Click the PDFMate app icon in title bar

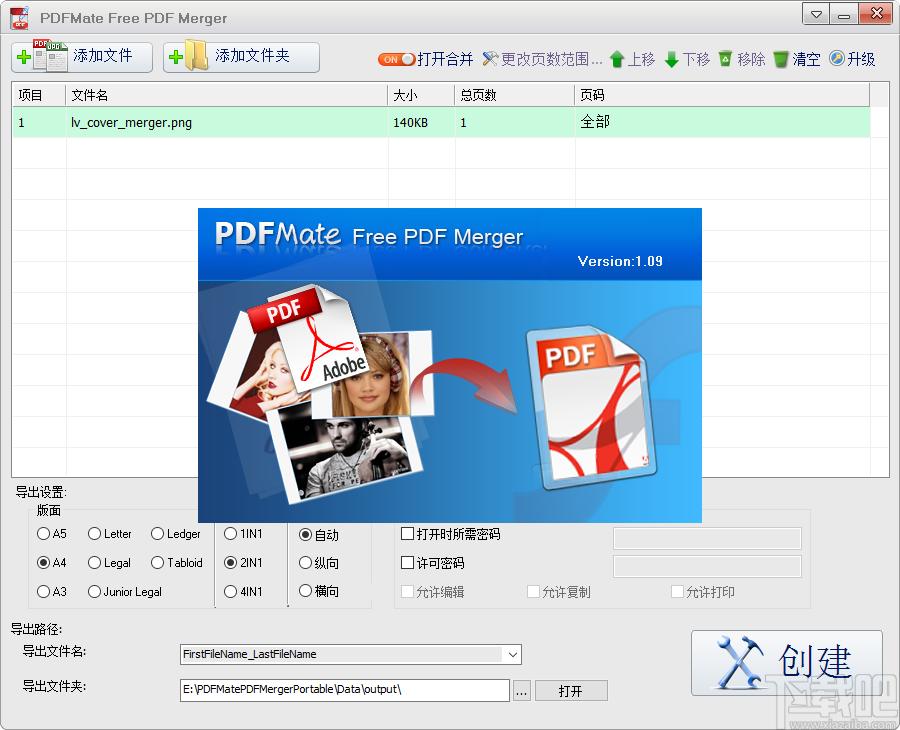pos(20,18)
